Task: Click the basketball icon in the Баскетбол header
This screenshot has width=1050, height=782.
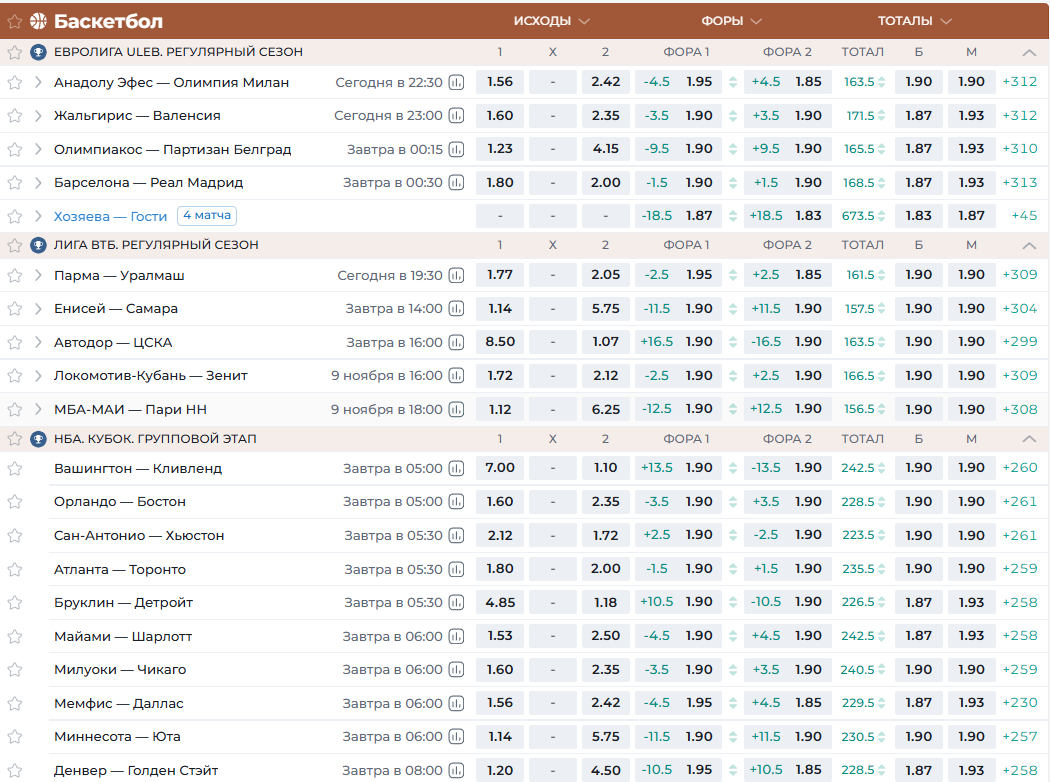Action: [x=38, y=21]
